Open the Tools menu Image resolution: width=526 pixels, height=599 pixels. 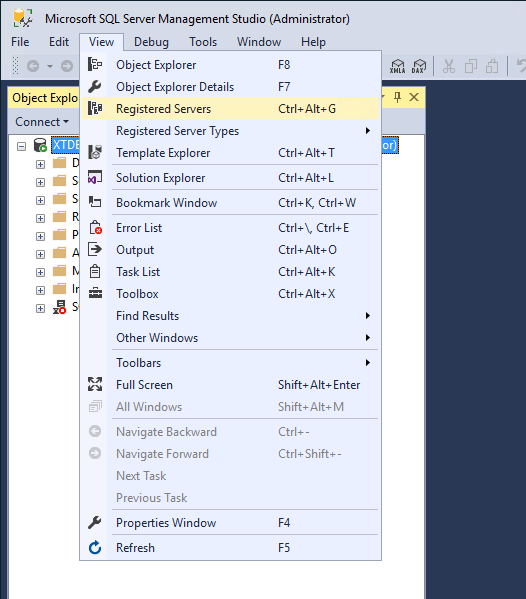click(203, 42)
